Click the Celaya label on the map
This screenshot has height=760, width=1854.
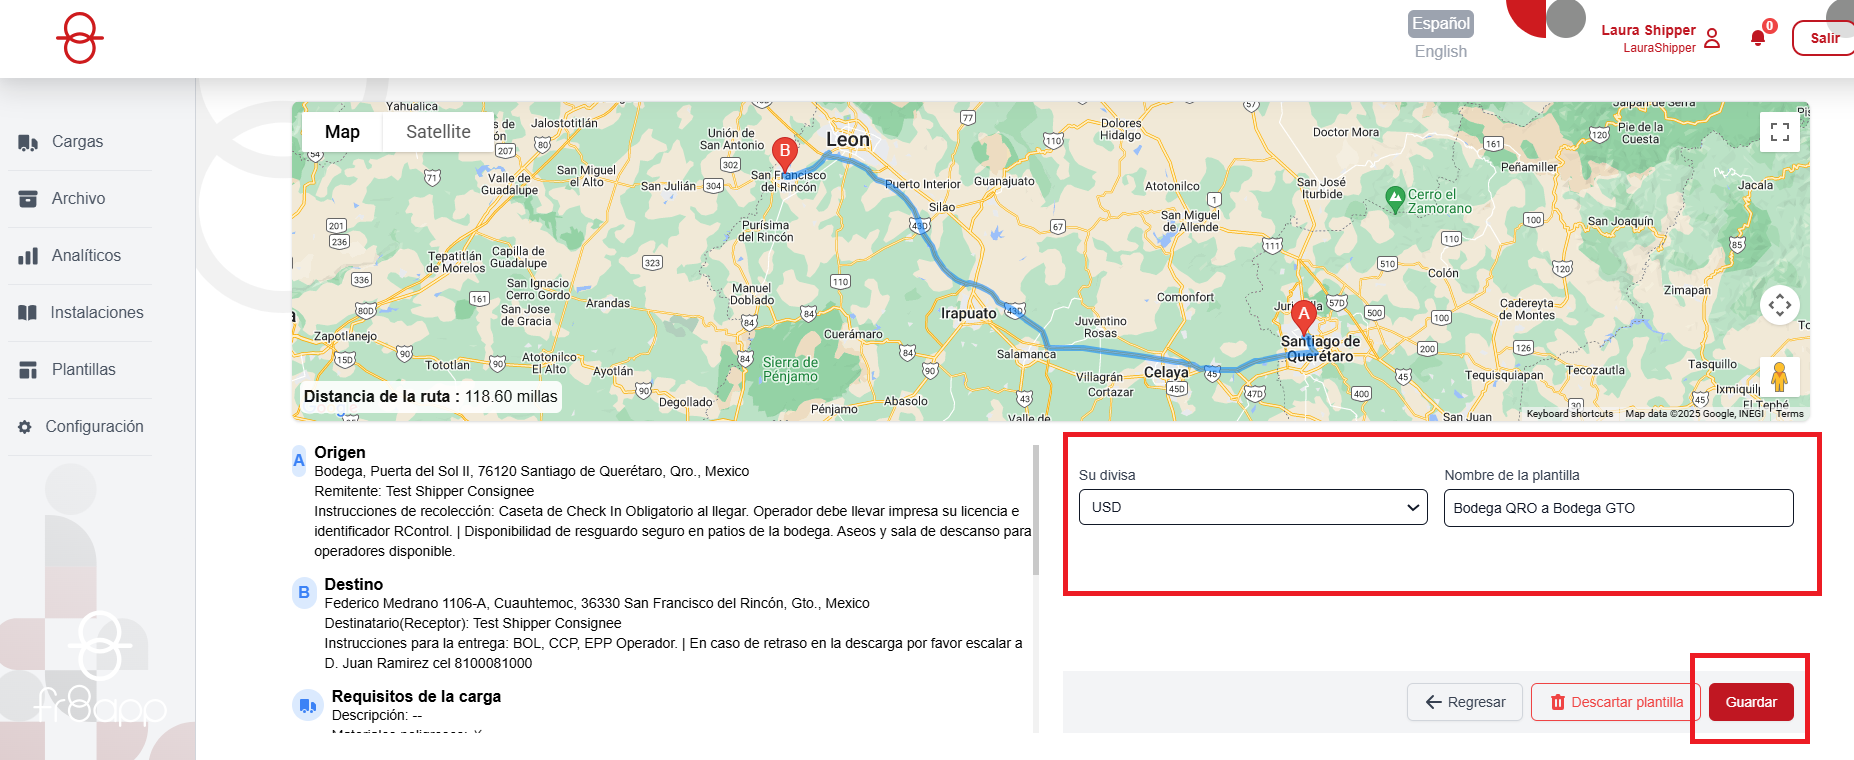coord(1166,372)
